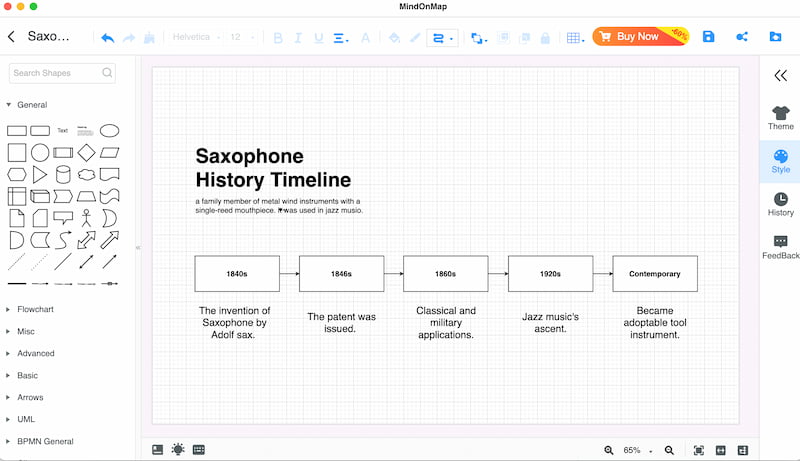Open the 65% zoom level dropdown
Image resolution: width=800 pixels, height=461 pixels.
point(638,450)
